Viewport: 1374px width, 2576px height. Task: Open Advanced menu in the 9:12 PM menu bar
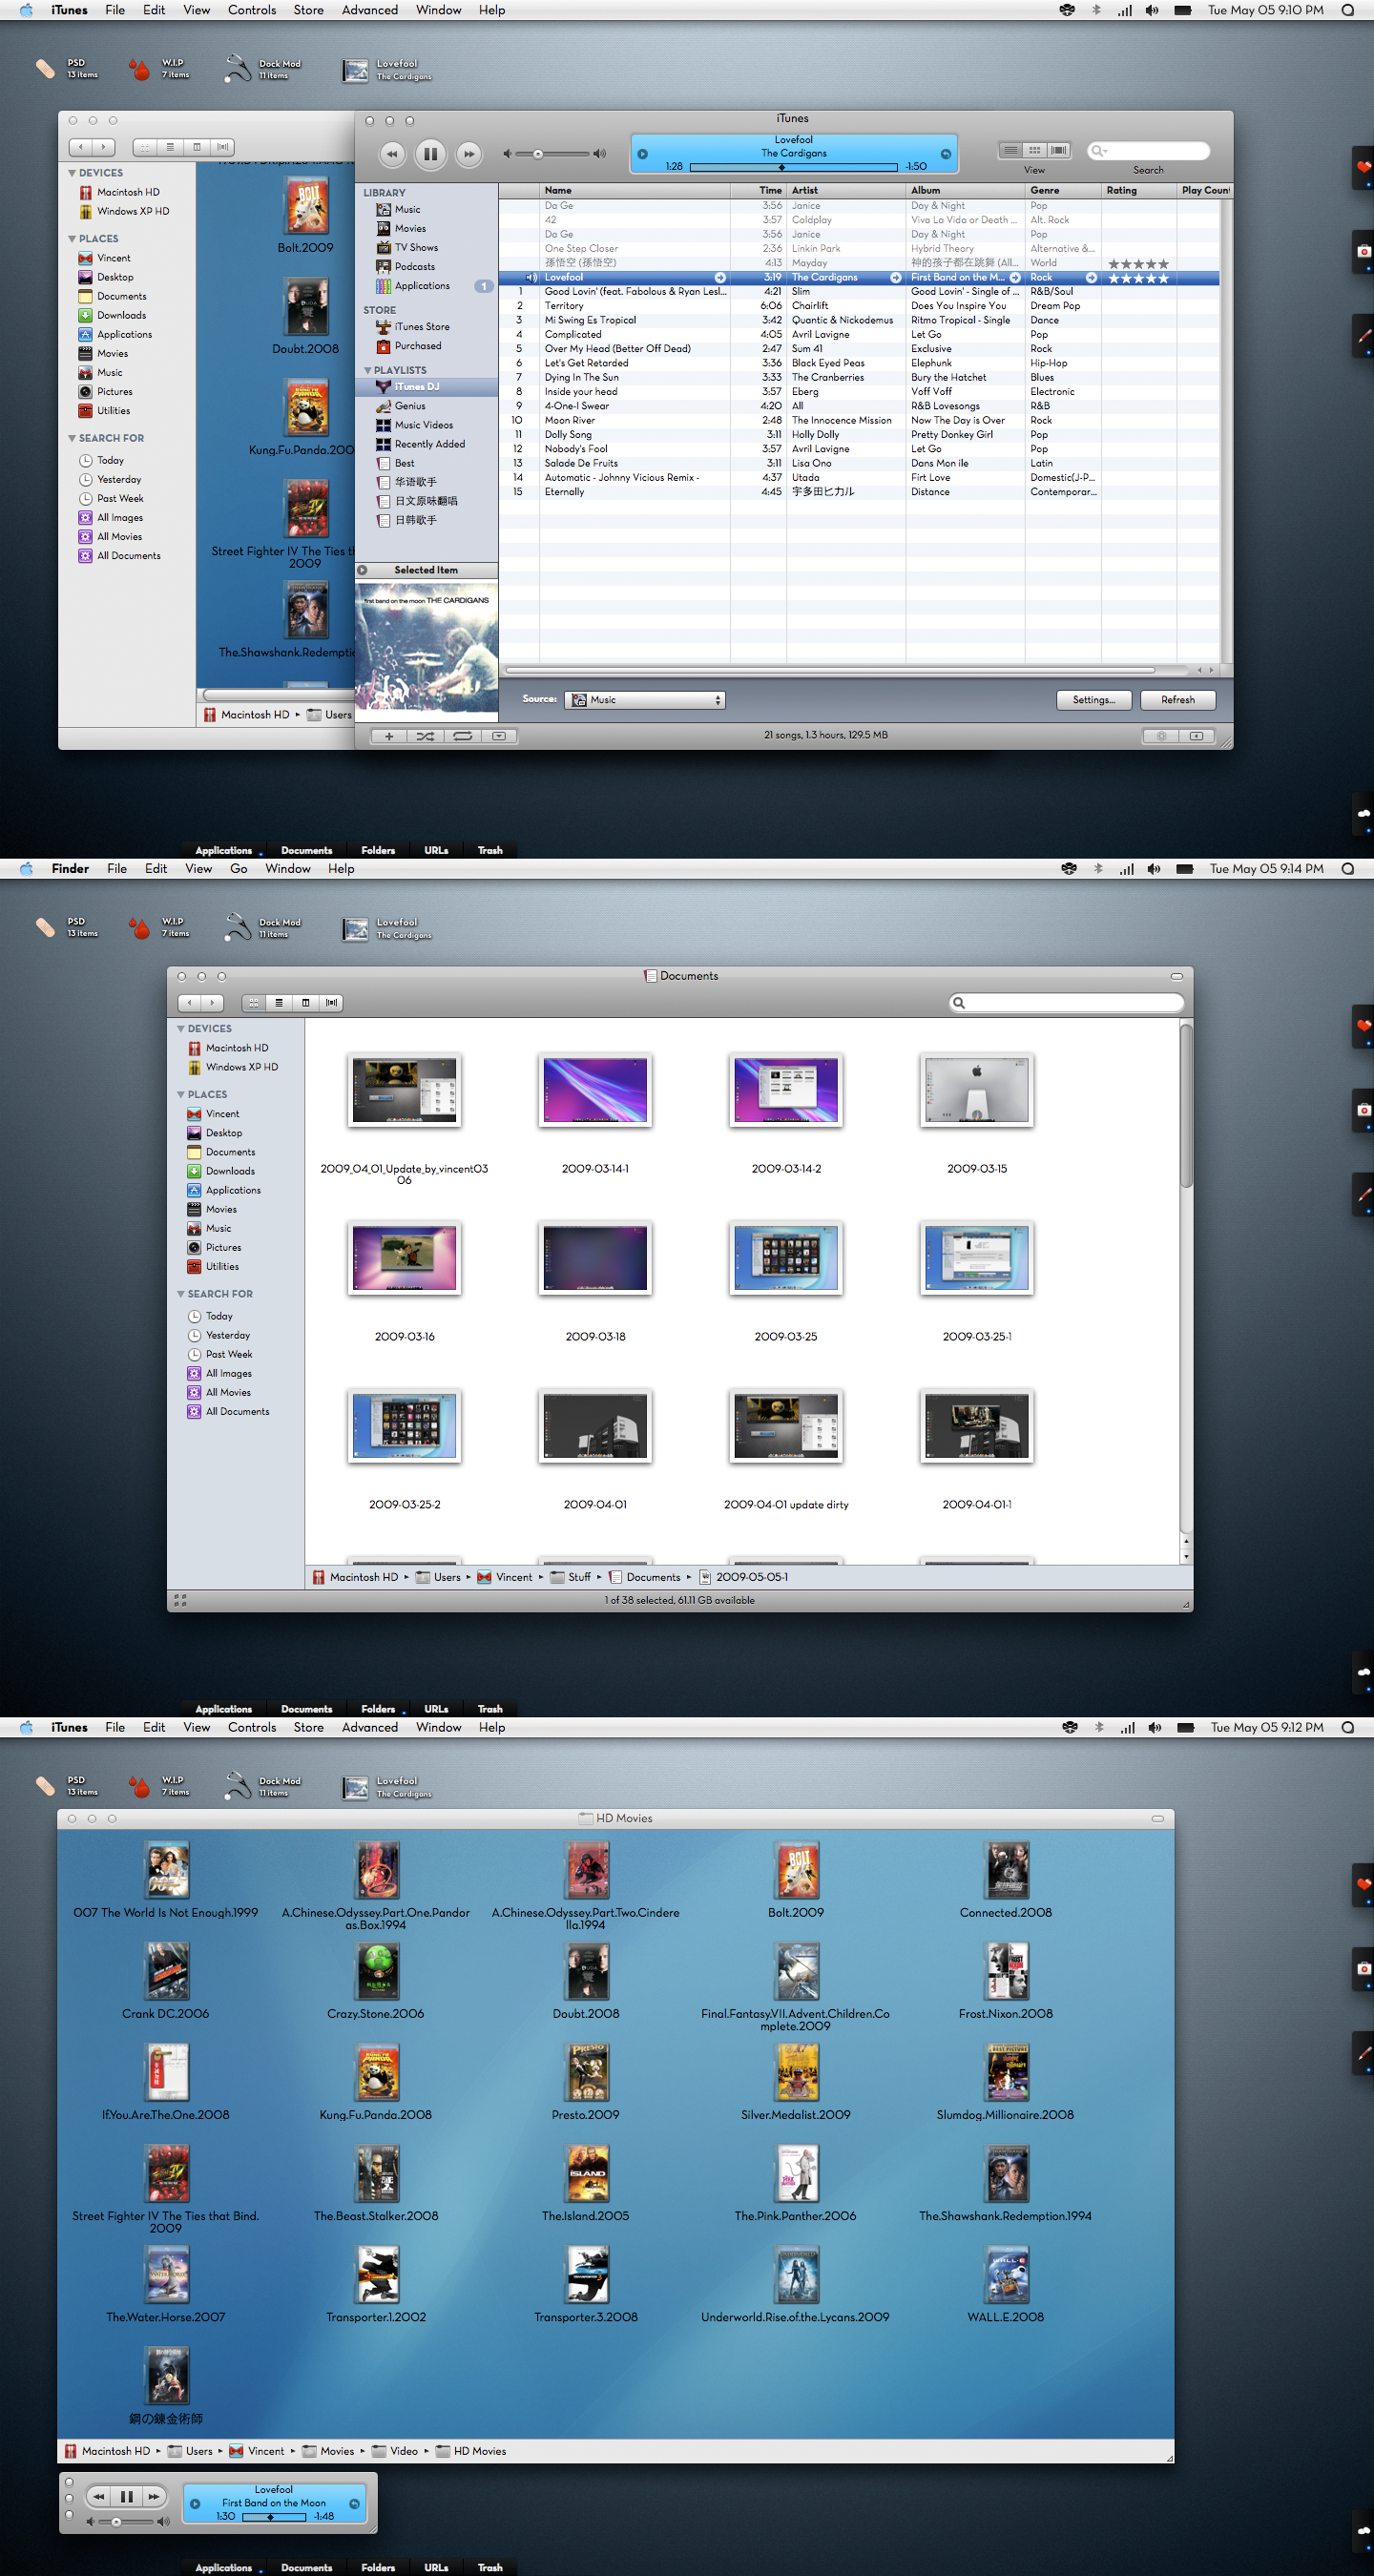coord(370,1728)
